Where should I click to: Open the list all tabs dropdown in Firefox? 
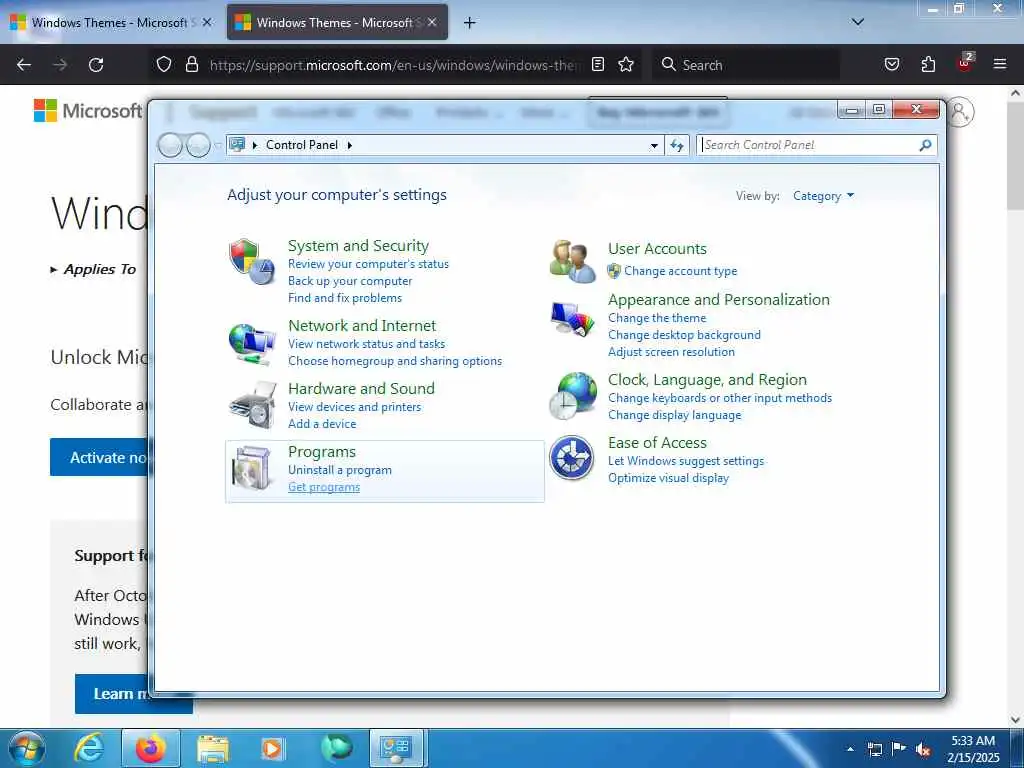pyautogui.click(x=857, y=22)
